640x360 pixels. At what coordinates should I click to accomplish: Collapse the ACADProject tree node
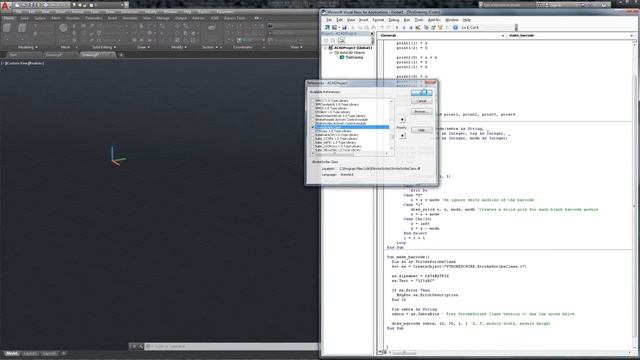tap(325, 48)
